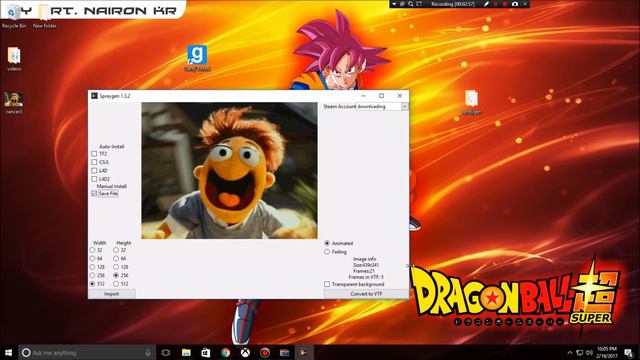Open Google Chrome from the taskbar
The height and width of the screenshot is (360, 640).
[x=225, y=352]
